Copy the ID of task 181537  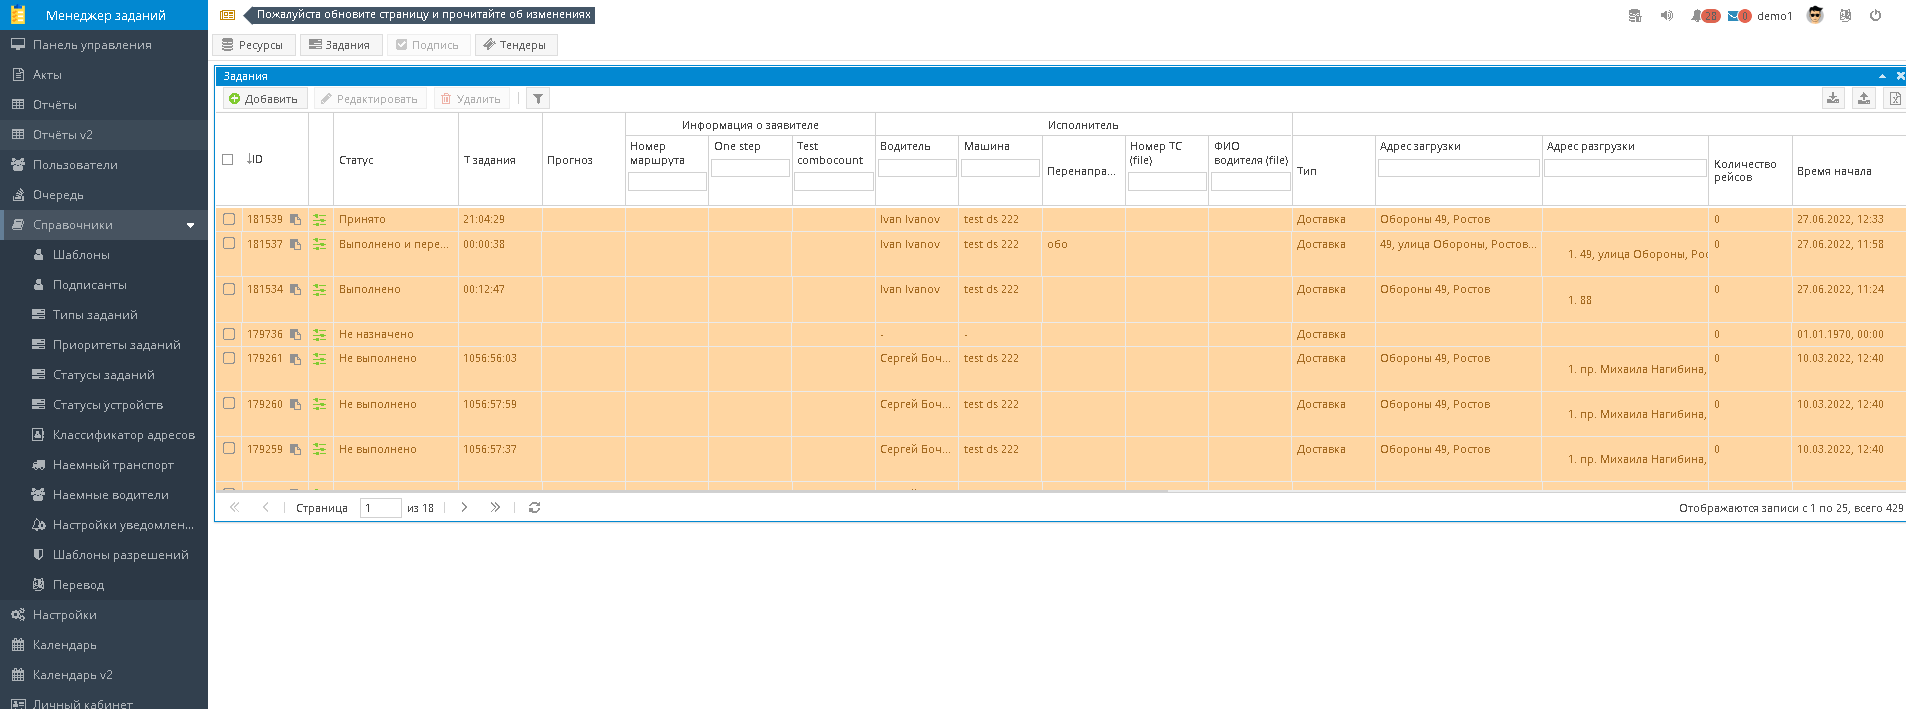(x=295, y=245)
